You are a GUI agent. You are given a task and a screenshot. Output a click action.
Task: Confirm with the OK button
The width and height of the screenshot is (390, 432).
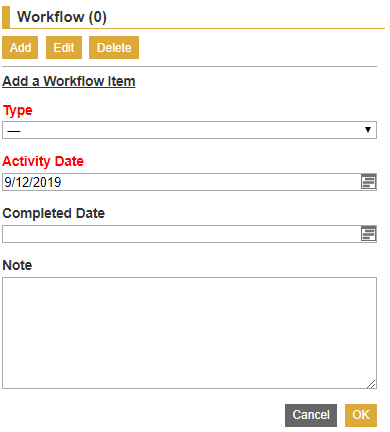(x=361, y=415)
